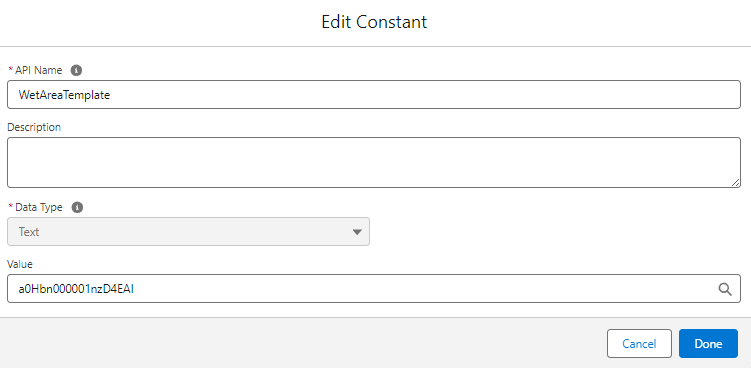Click the WetAreaTemplate text
The width and height of the screenshot is (751, 368).
coord(64,95)
